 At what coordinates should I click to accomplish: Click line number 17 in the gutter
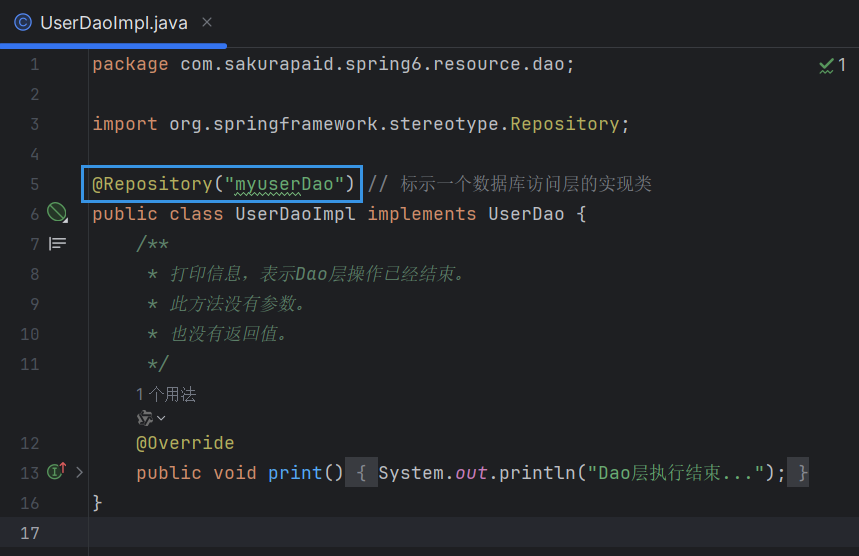point(30,533)
